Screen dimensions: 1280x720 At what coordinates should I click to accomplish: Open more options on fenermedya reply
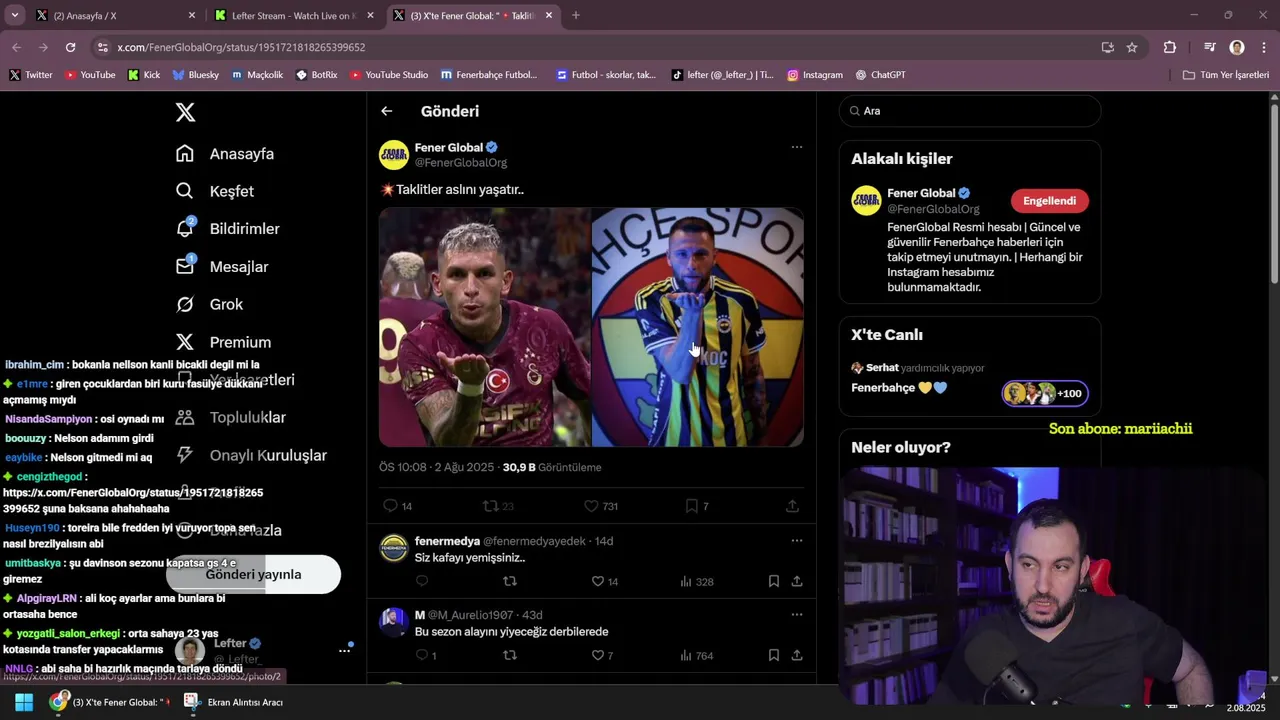coord(796,541)
